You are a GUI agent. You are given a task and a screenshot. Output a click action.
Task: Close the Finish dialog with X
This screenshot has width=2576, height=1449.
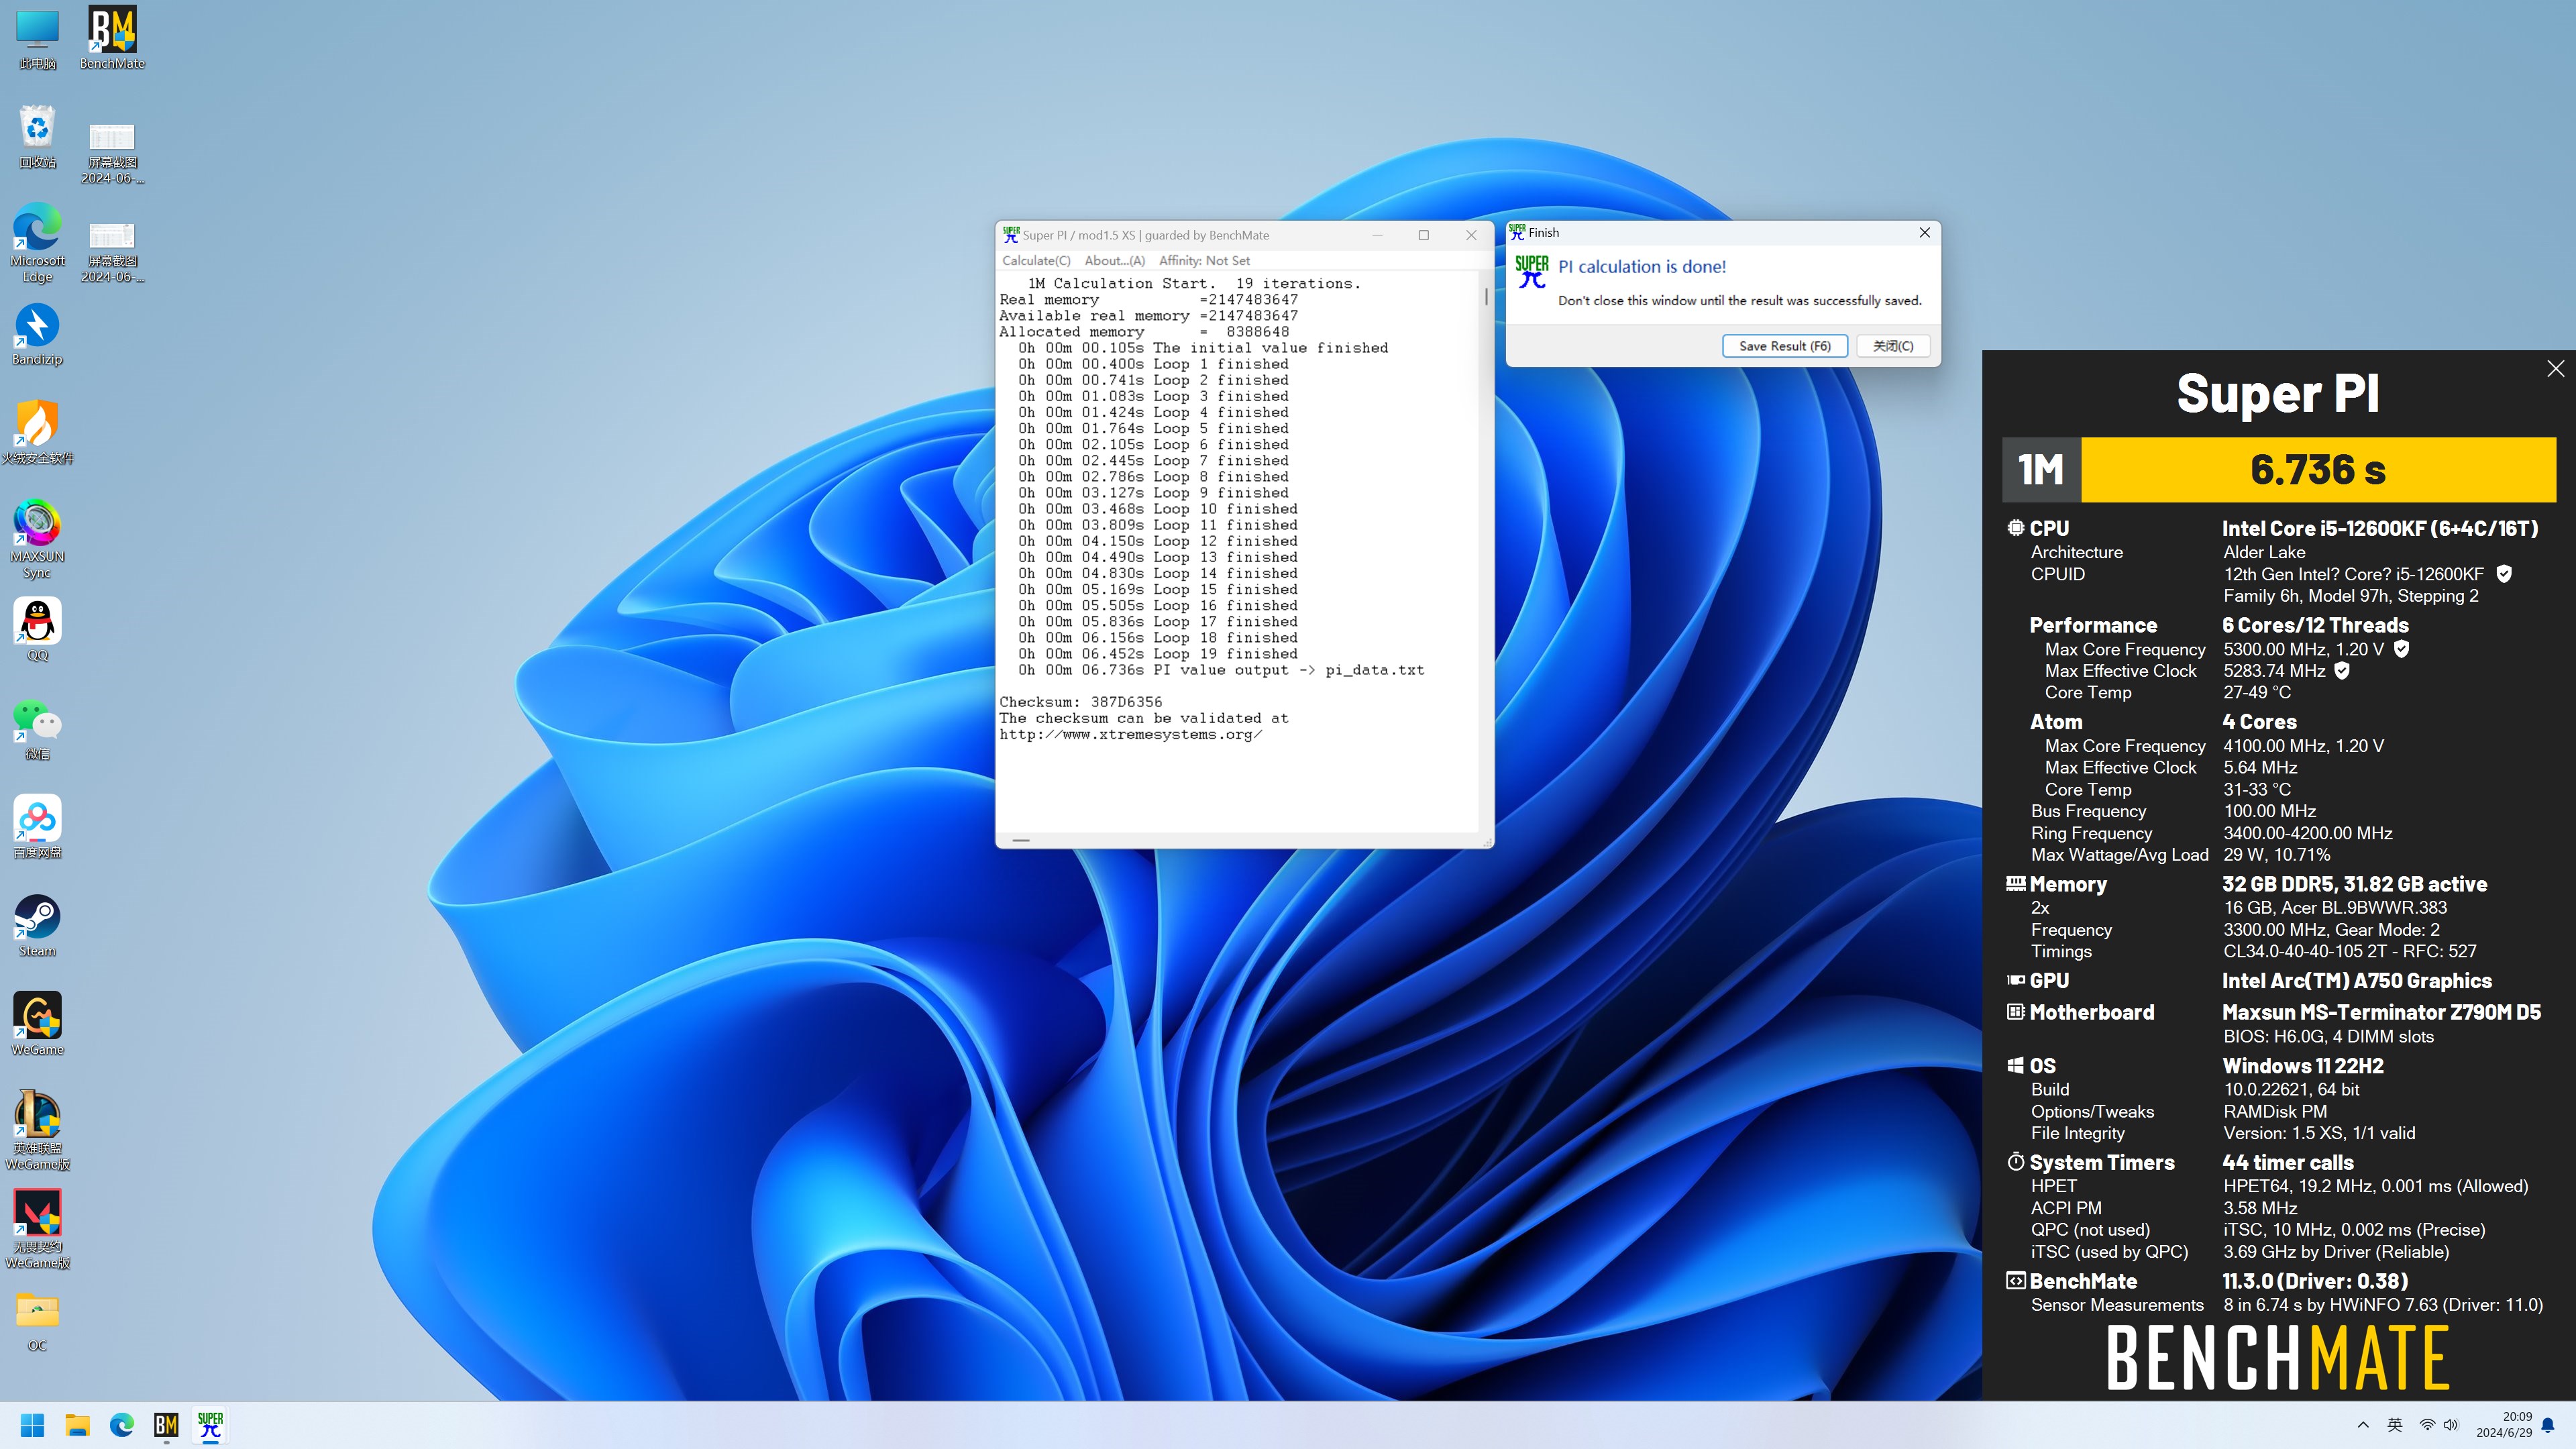(x=1924, y=233)
